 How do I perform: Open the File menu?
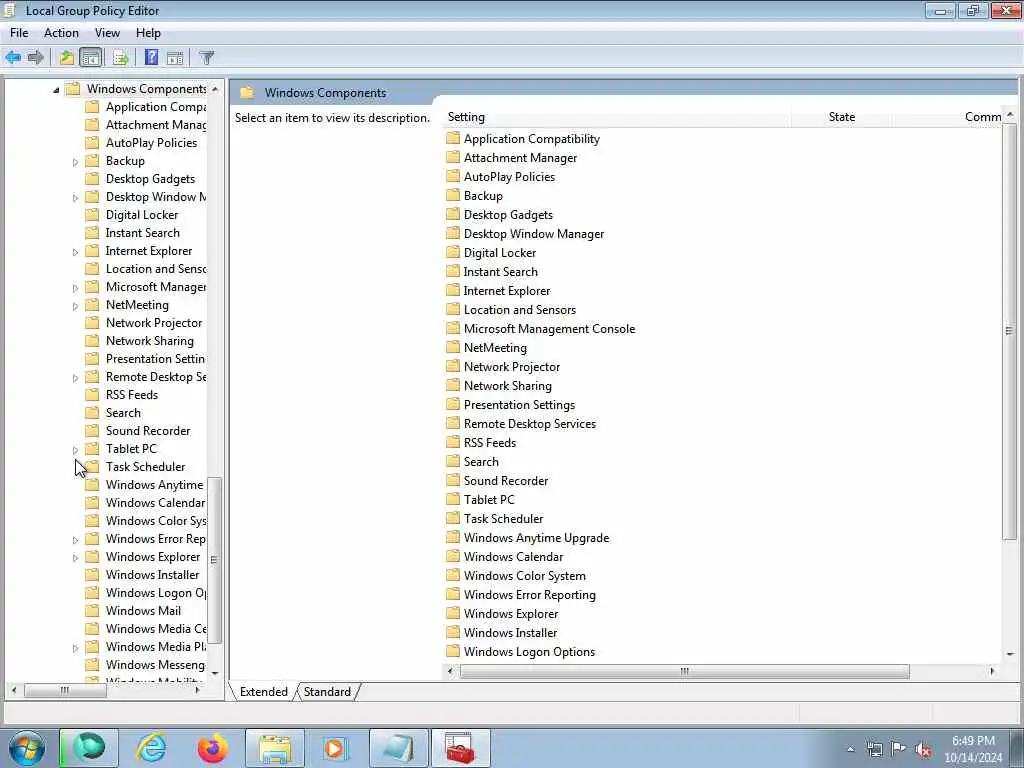(19, 33)
